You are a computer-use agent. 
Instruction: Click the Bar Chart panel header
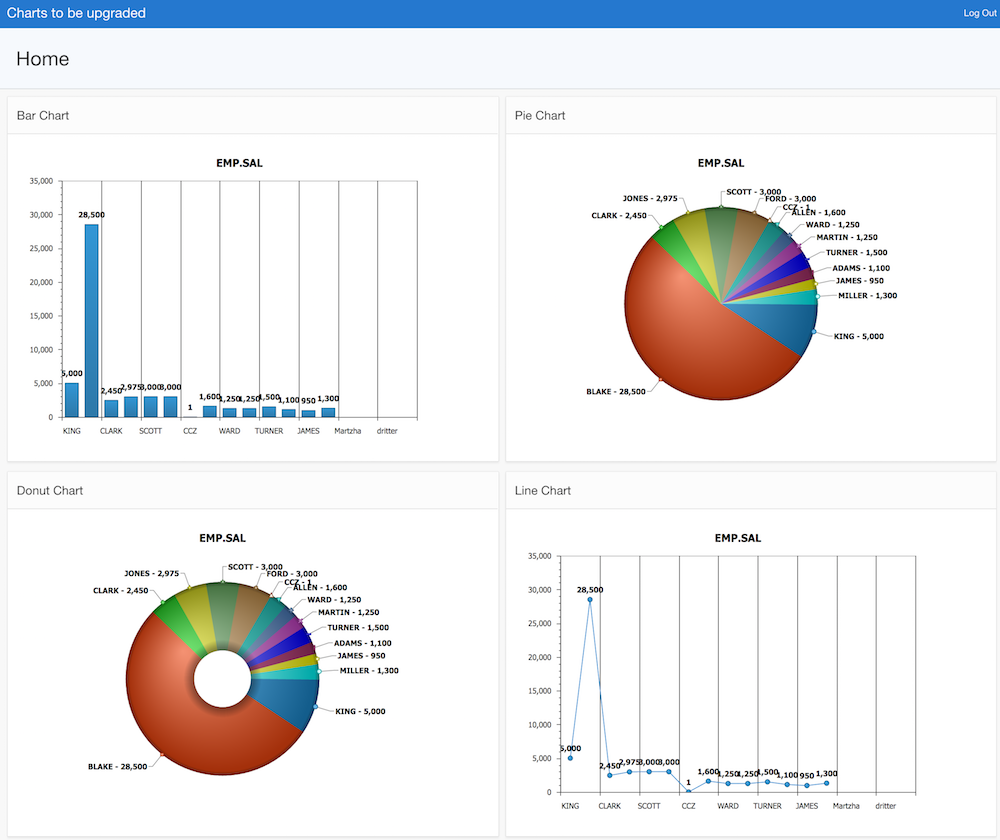pos(43,115)
